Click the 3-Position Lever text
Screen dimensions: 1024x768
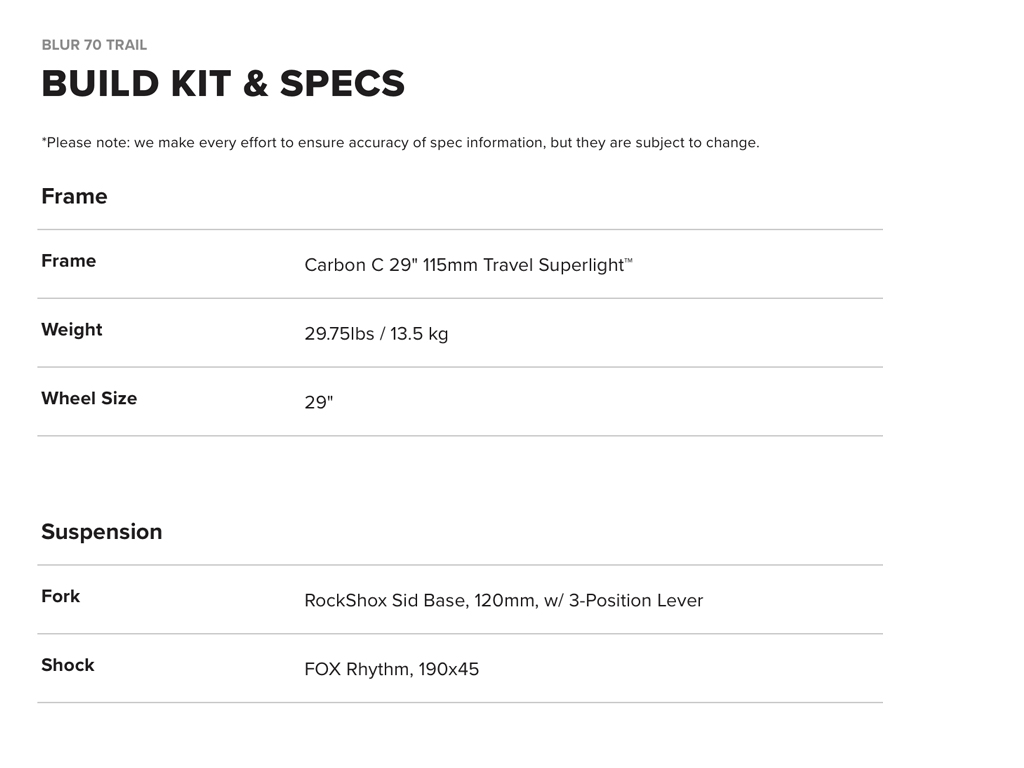636,601
